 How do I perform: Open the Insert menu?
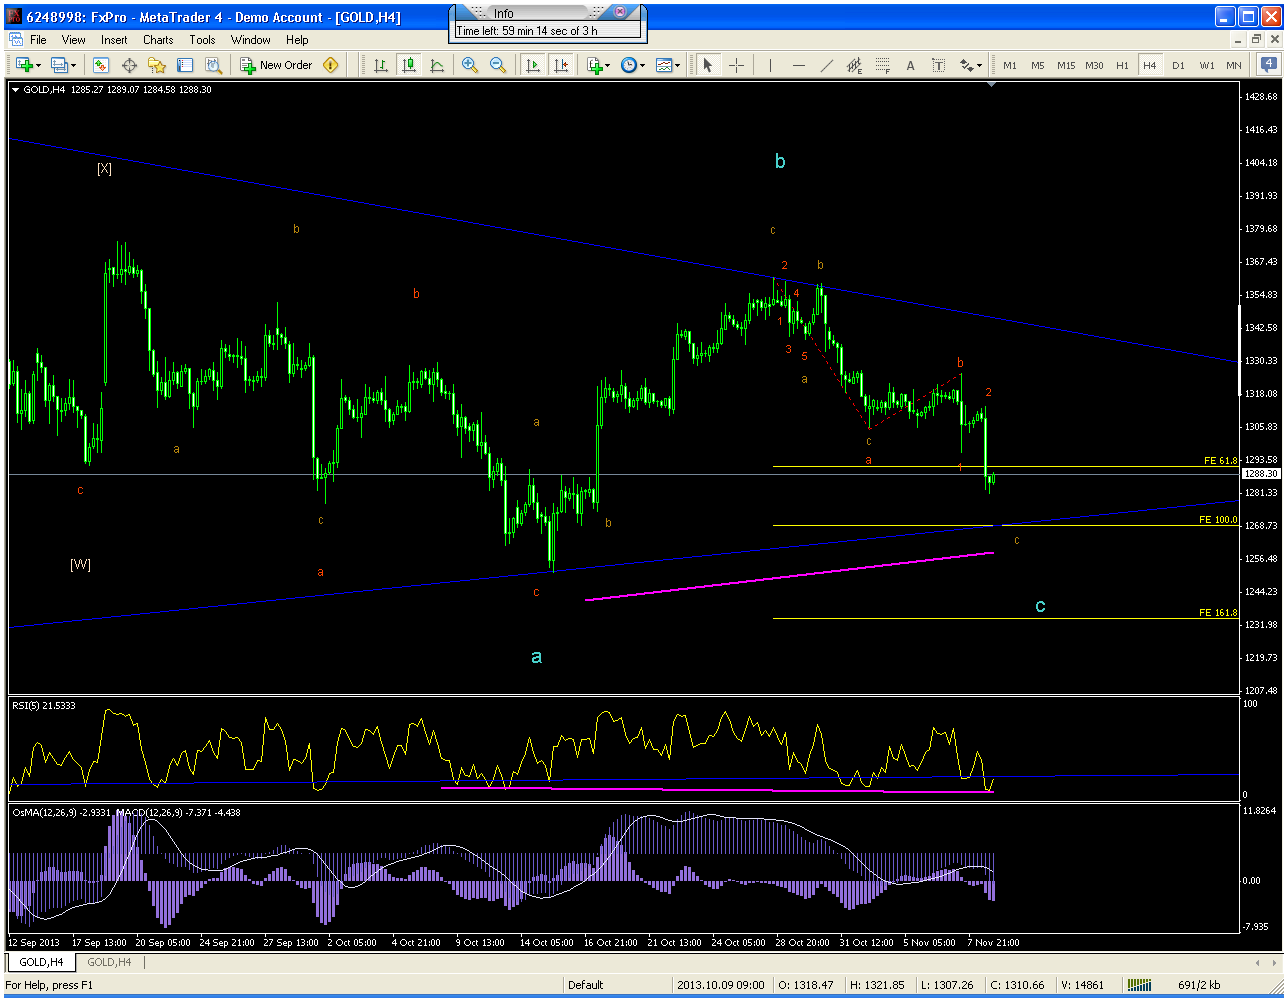click(114, 40)
